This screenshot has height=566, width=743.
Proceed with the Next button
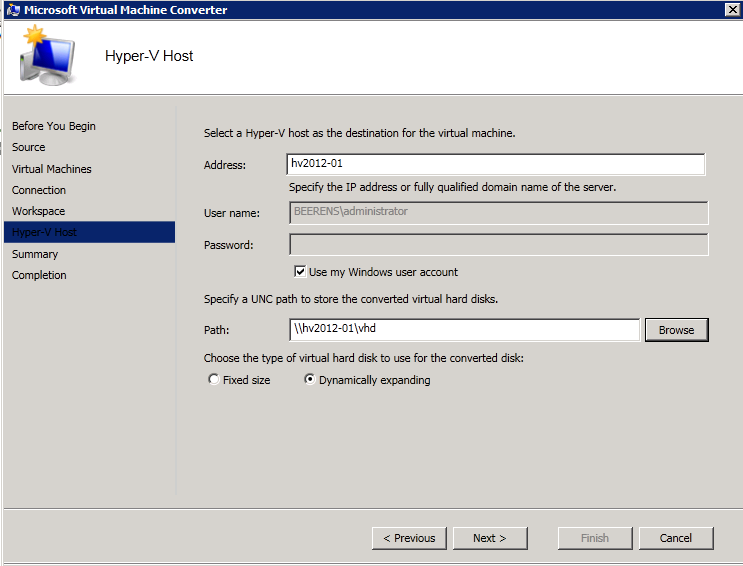tap(490, 538)
